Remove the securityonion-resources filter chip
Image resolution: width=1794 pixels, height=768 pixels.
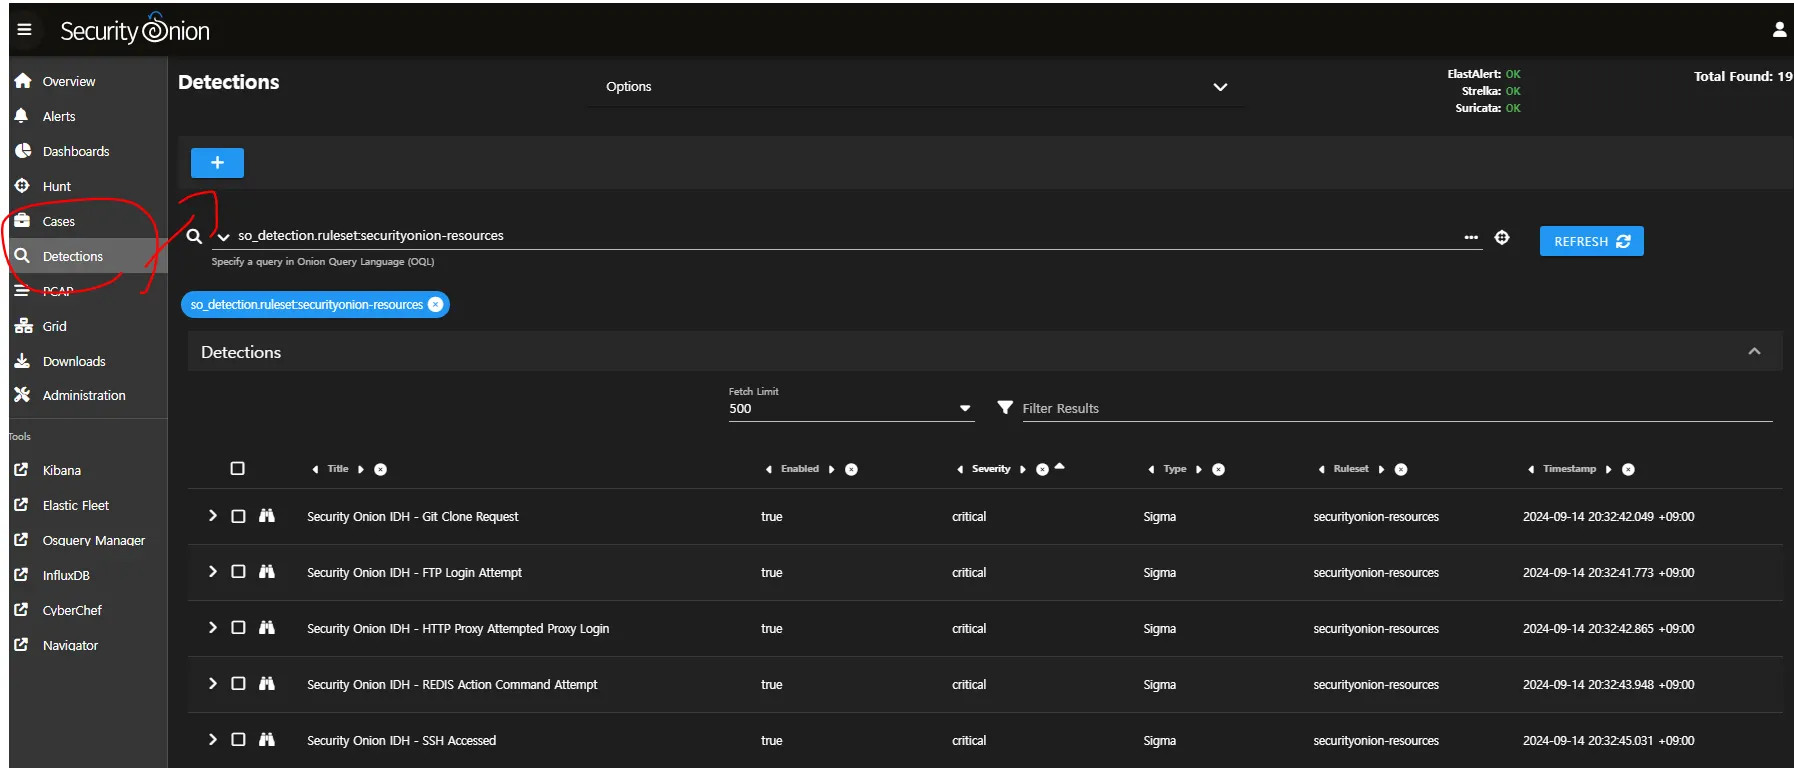(x=436, y=305)
